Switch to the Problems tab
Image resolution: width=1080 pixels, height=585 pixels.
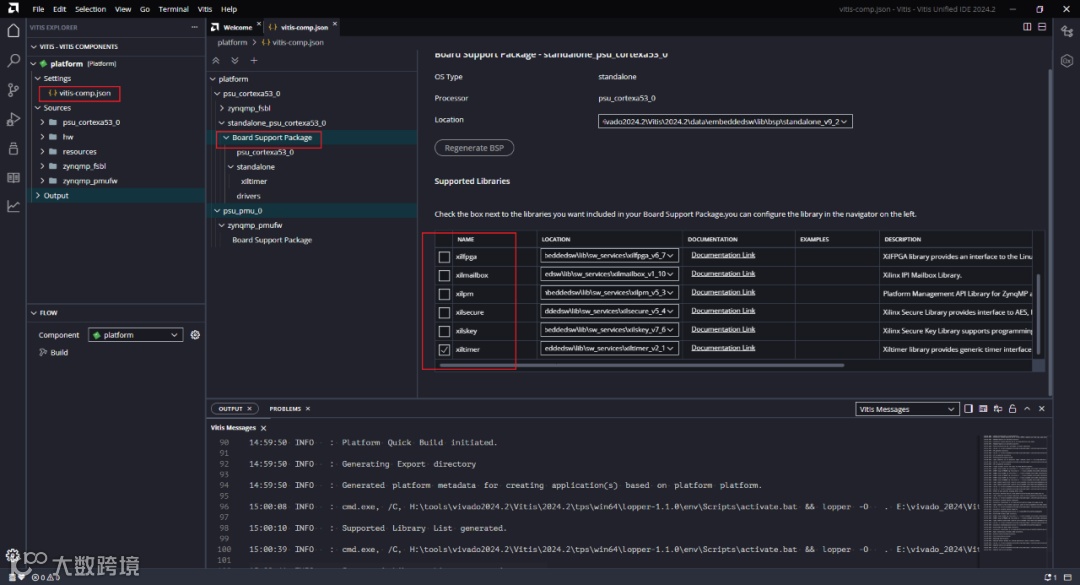(284, 409)
